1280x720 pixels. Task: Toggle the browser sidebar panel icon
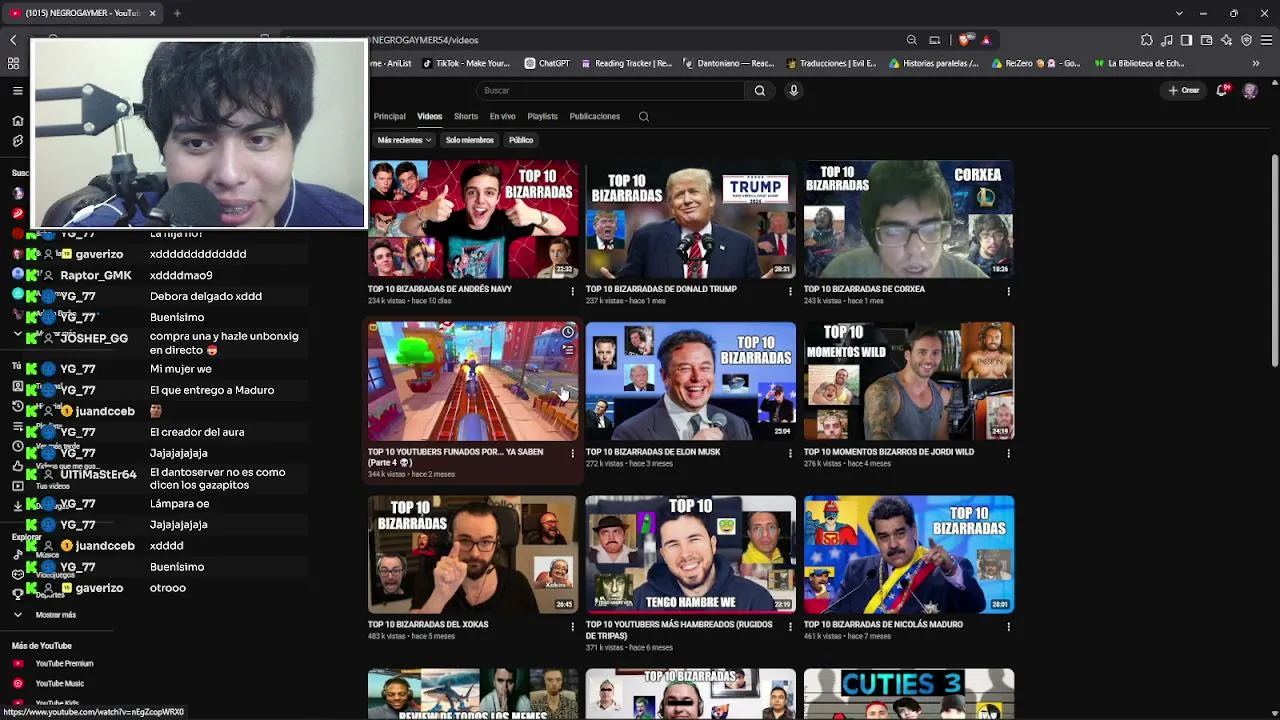coord(1186,40)
